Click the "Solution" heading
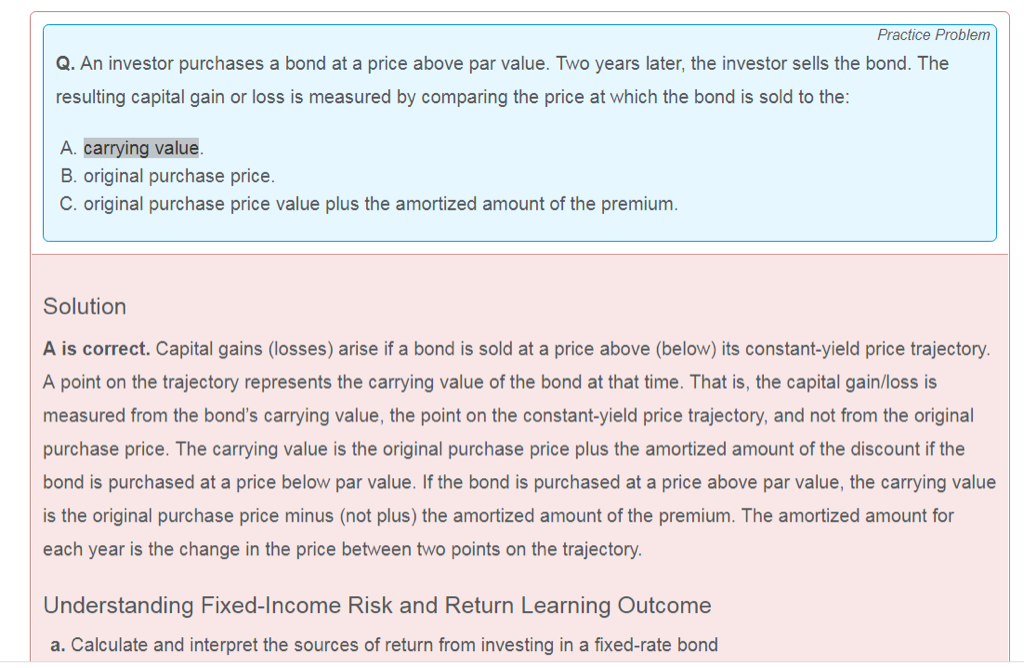The height and width of the screenshot is (668, 1024). [85, 307]
